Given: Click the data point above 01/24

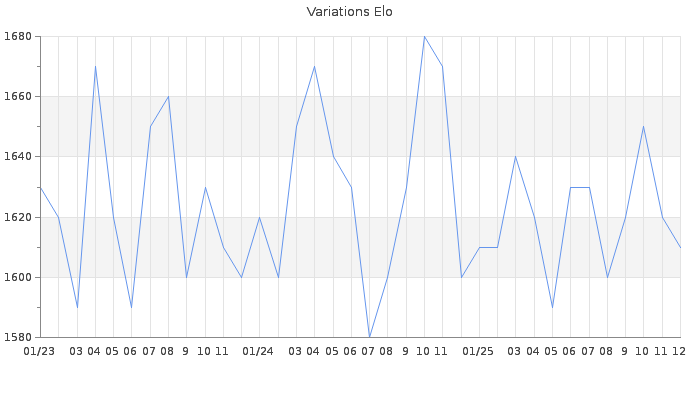Looking at the screenshot, I should point(259,217).
